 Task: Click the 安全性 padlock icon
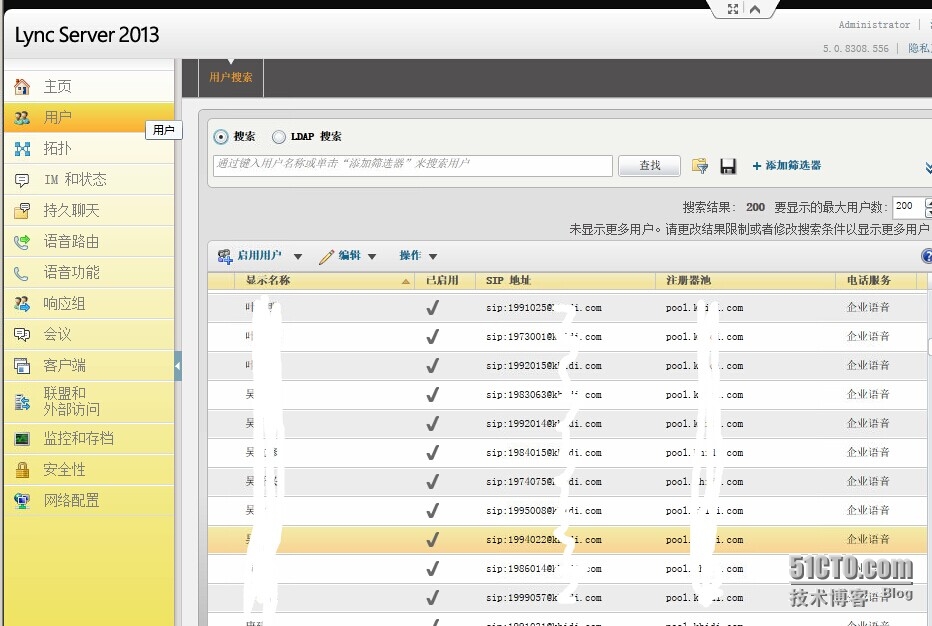[22, 470]
